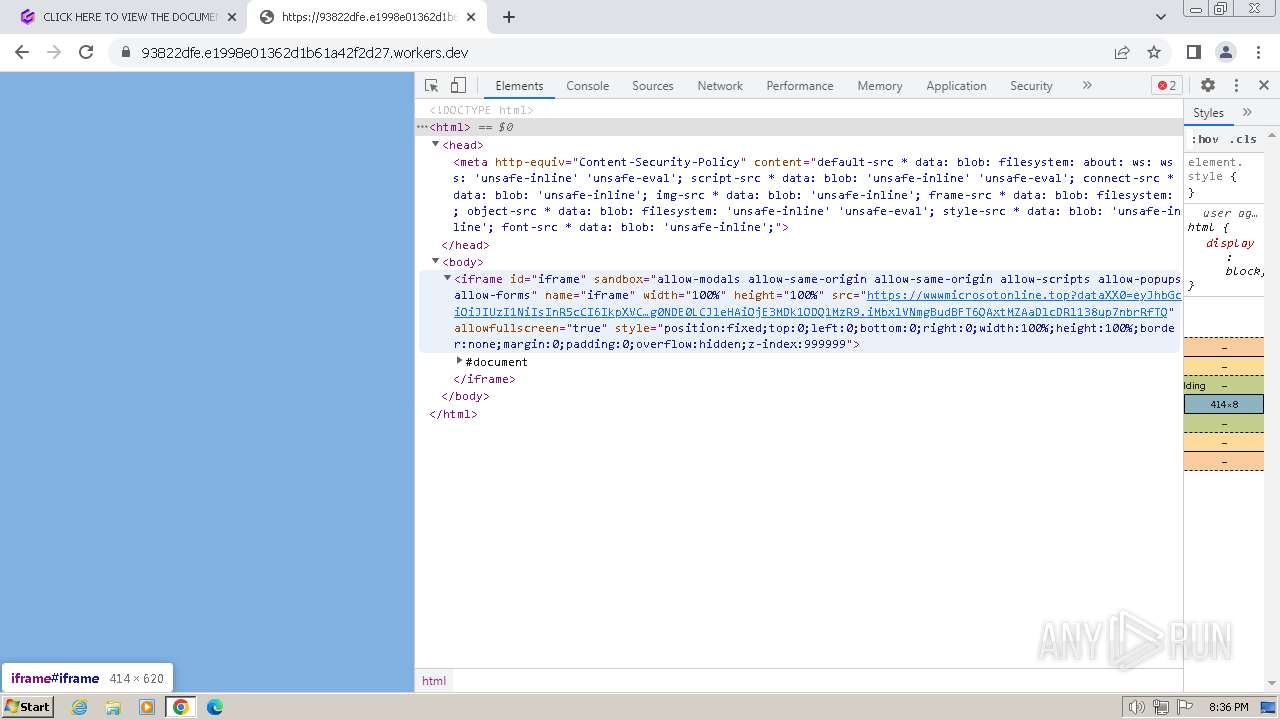Open Microsoft Edge from taskbar
This screenshot has height=720, width=1280.
pos(215,707)
